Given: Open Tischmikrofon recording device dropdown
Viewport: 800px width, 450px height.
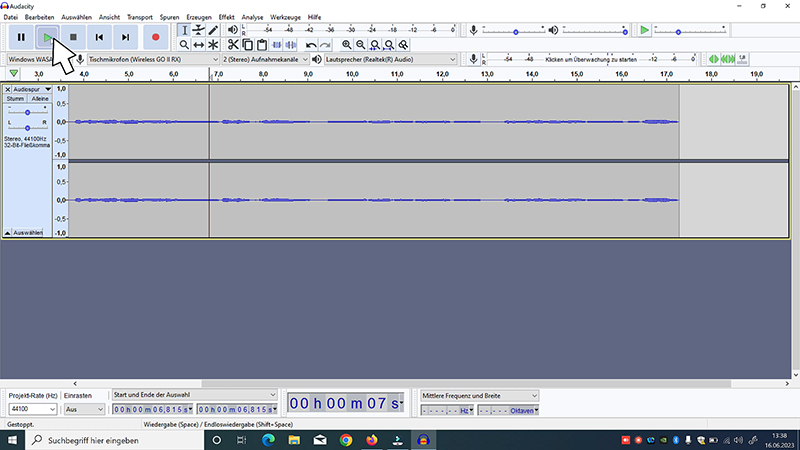Looking at the screenshot, I should coord(154,59).
